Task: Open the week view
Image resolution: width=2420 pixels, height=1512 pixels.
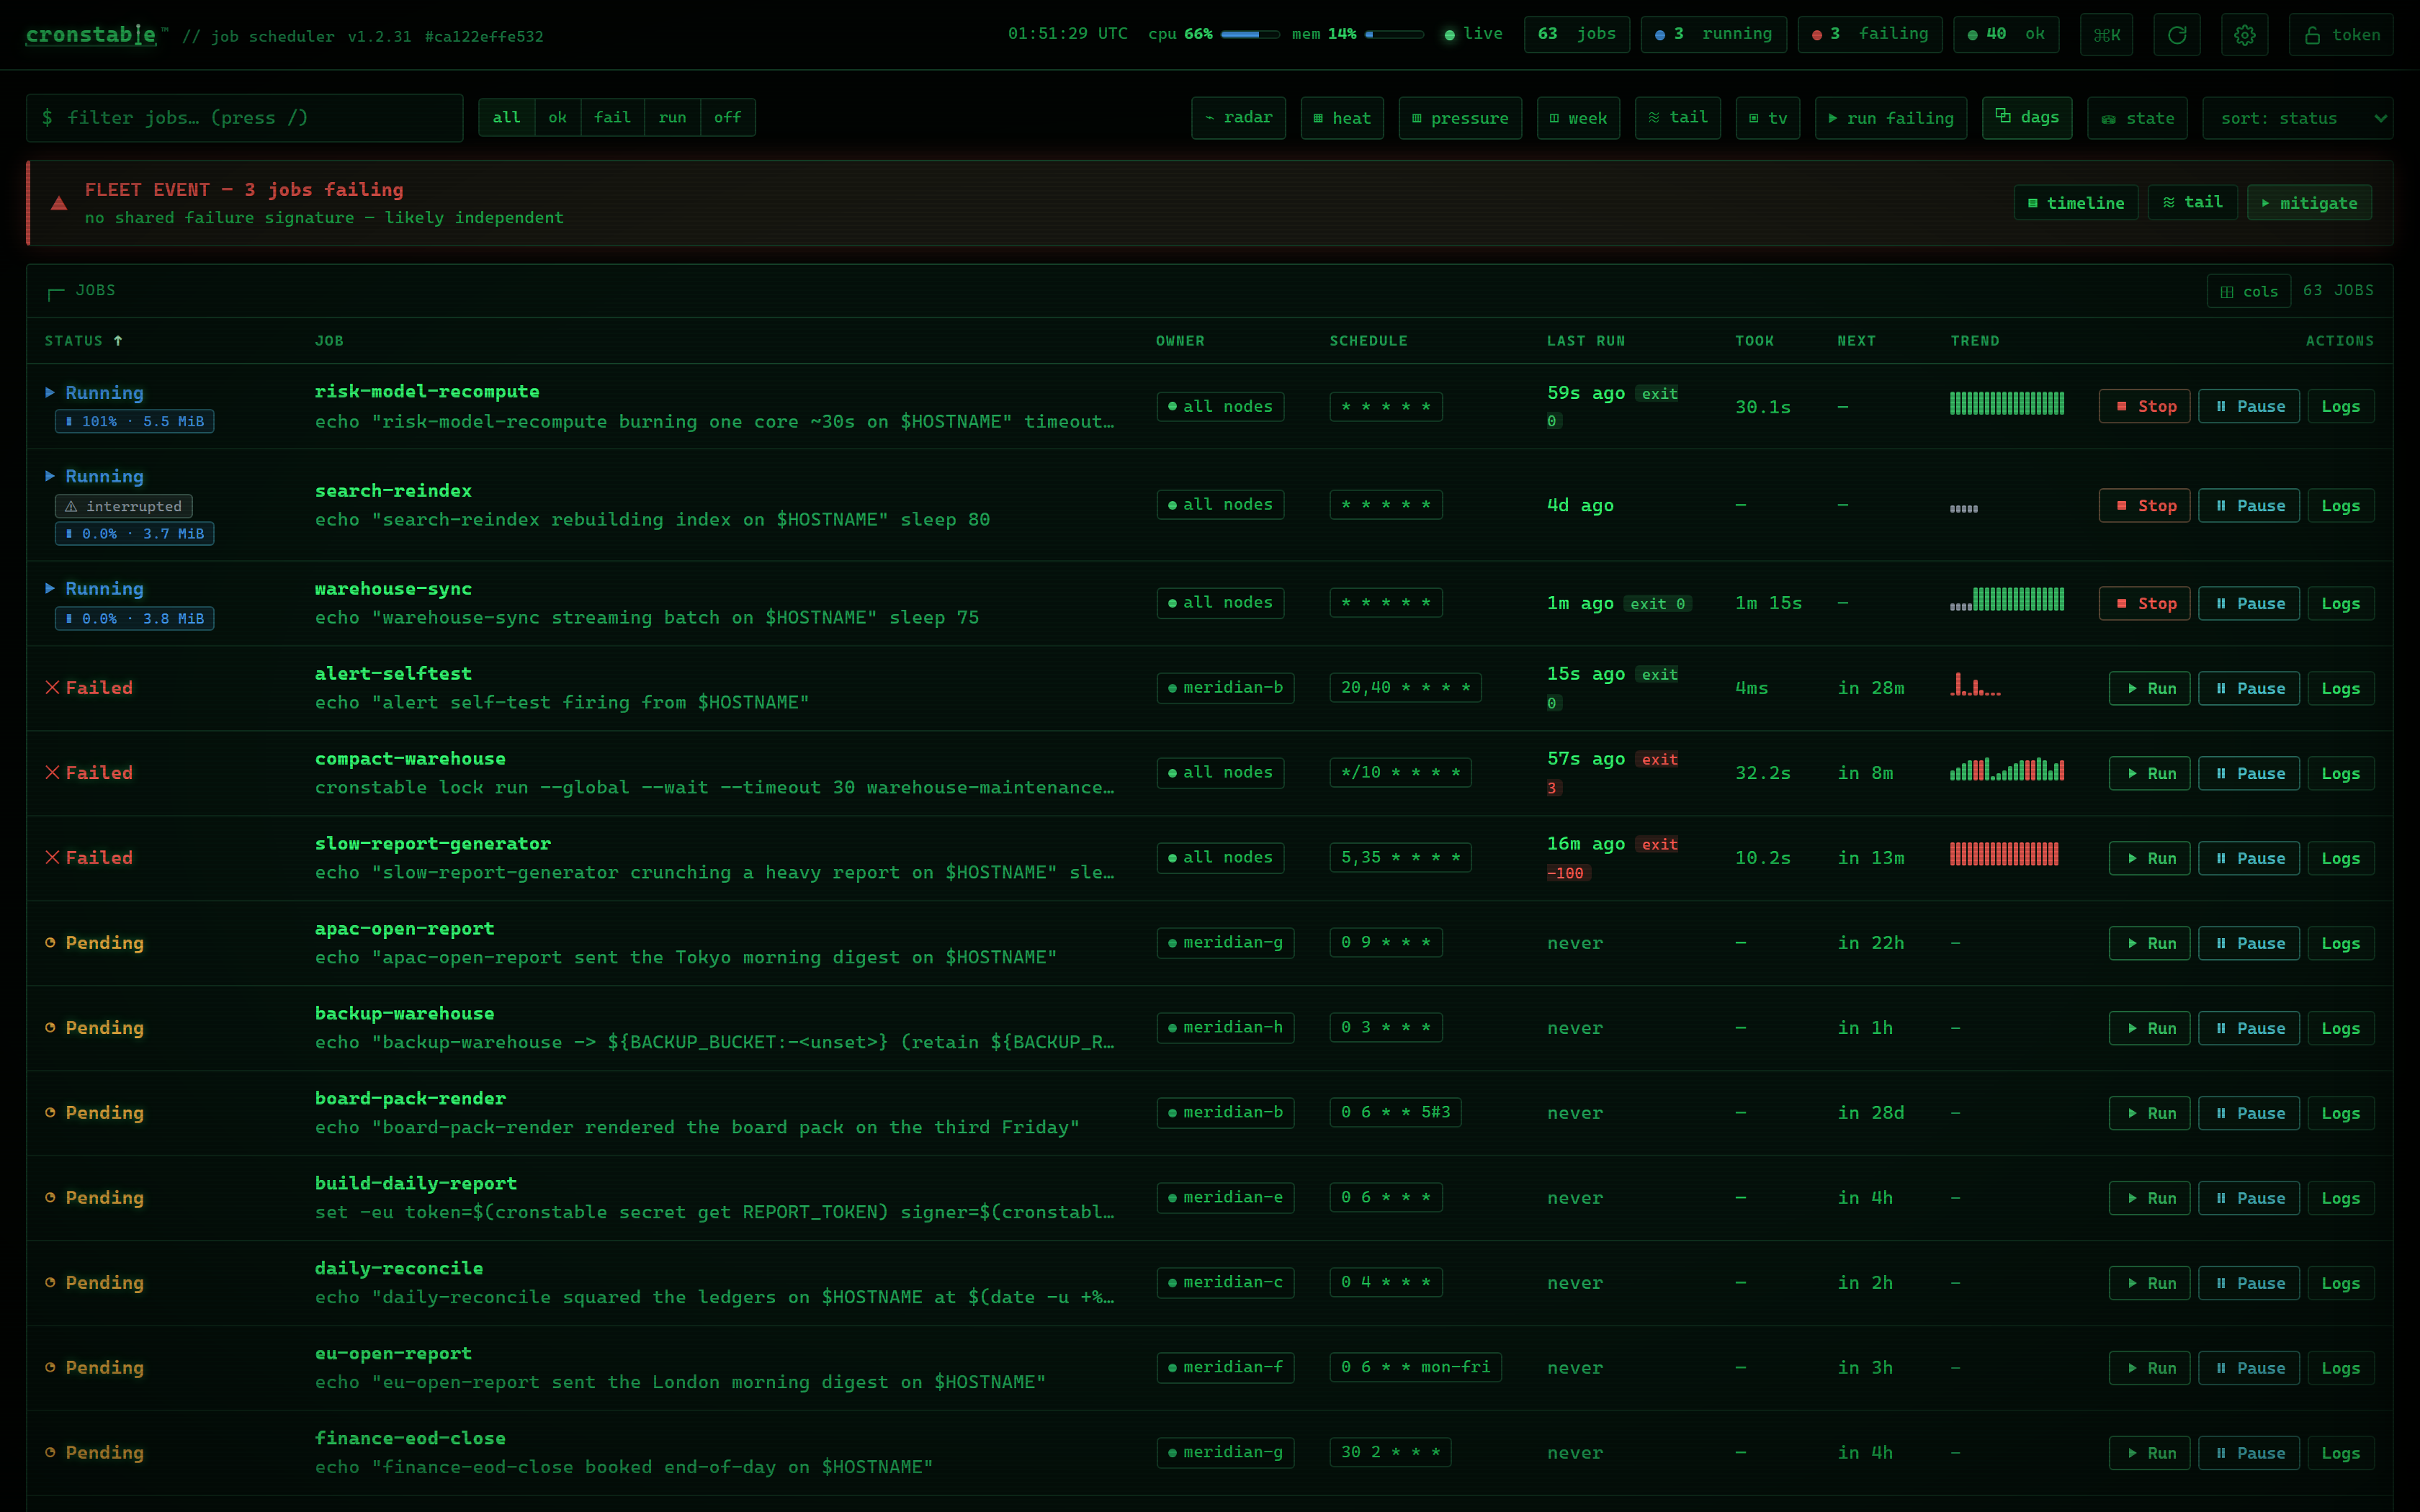Action: (1578, 118)
